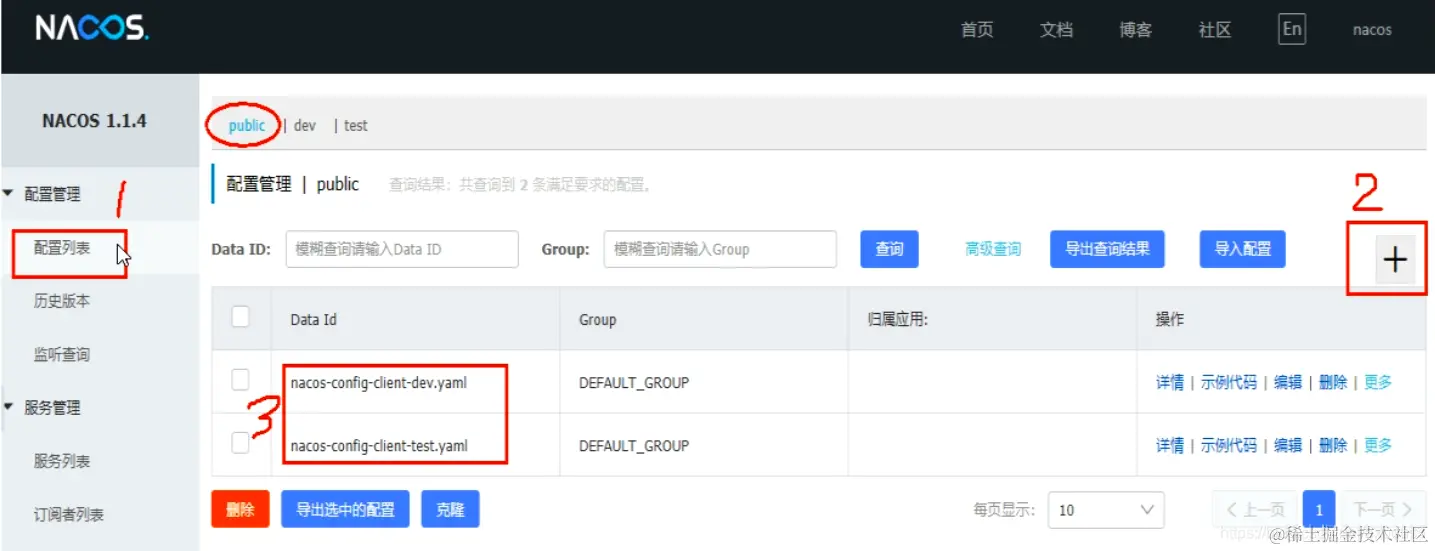Click the 查询 search button
The height and width of the screenshot is (551, 1435).
pos(890,249)
